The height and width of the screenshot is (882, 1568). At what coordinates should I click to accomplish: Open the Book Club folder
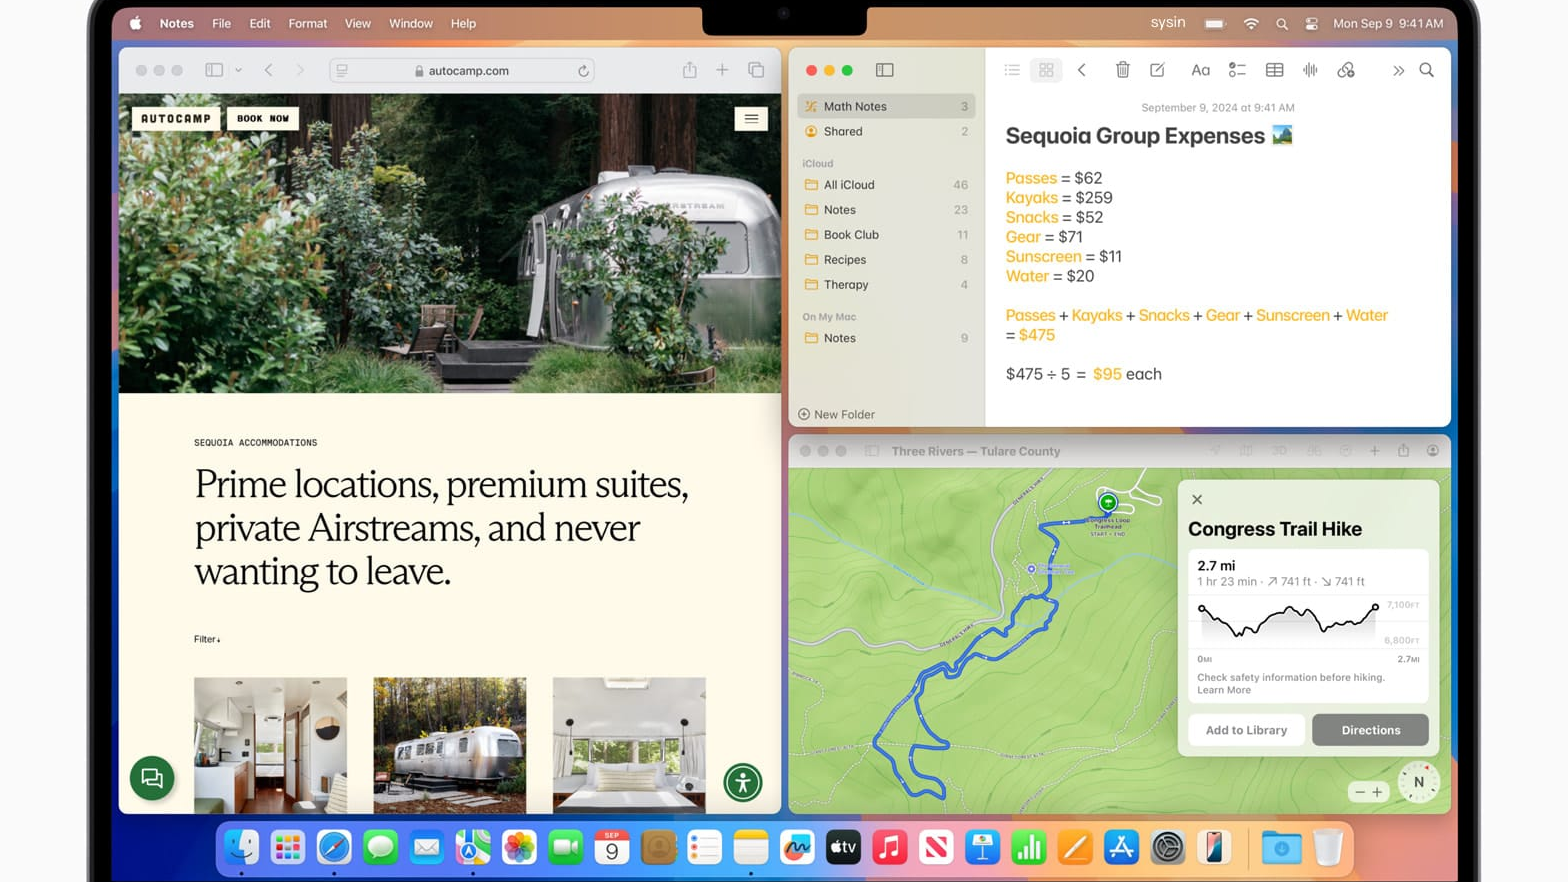point(886,235)
